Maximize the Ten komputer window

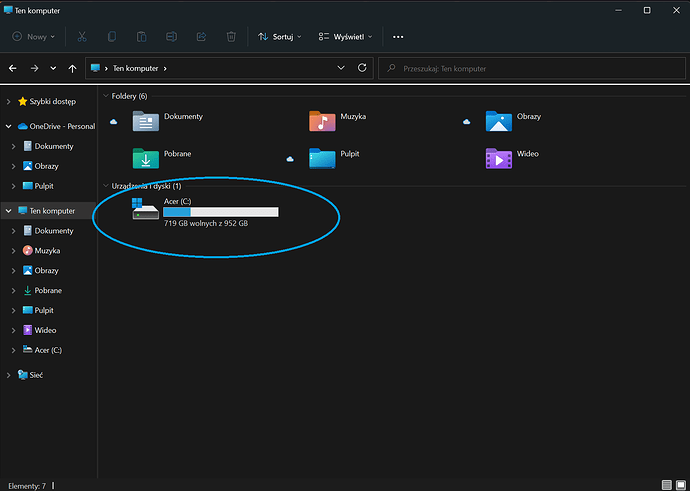647,10
